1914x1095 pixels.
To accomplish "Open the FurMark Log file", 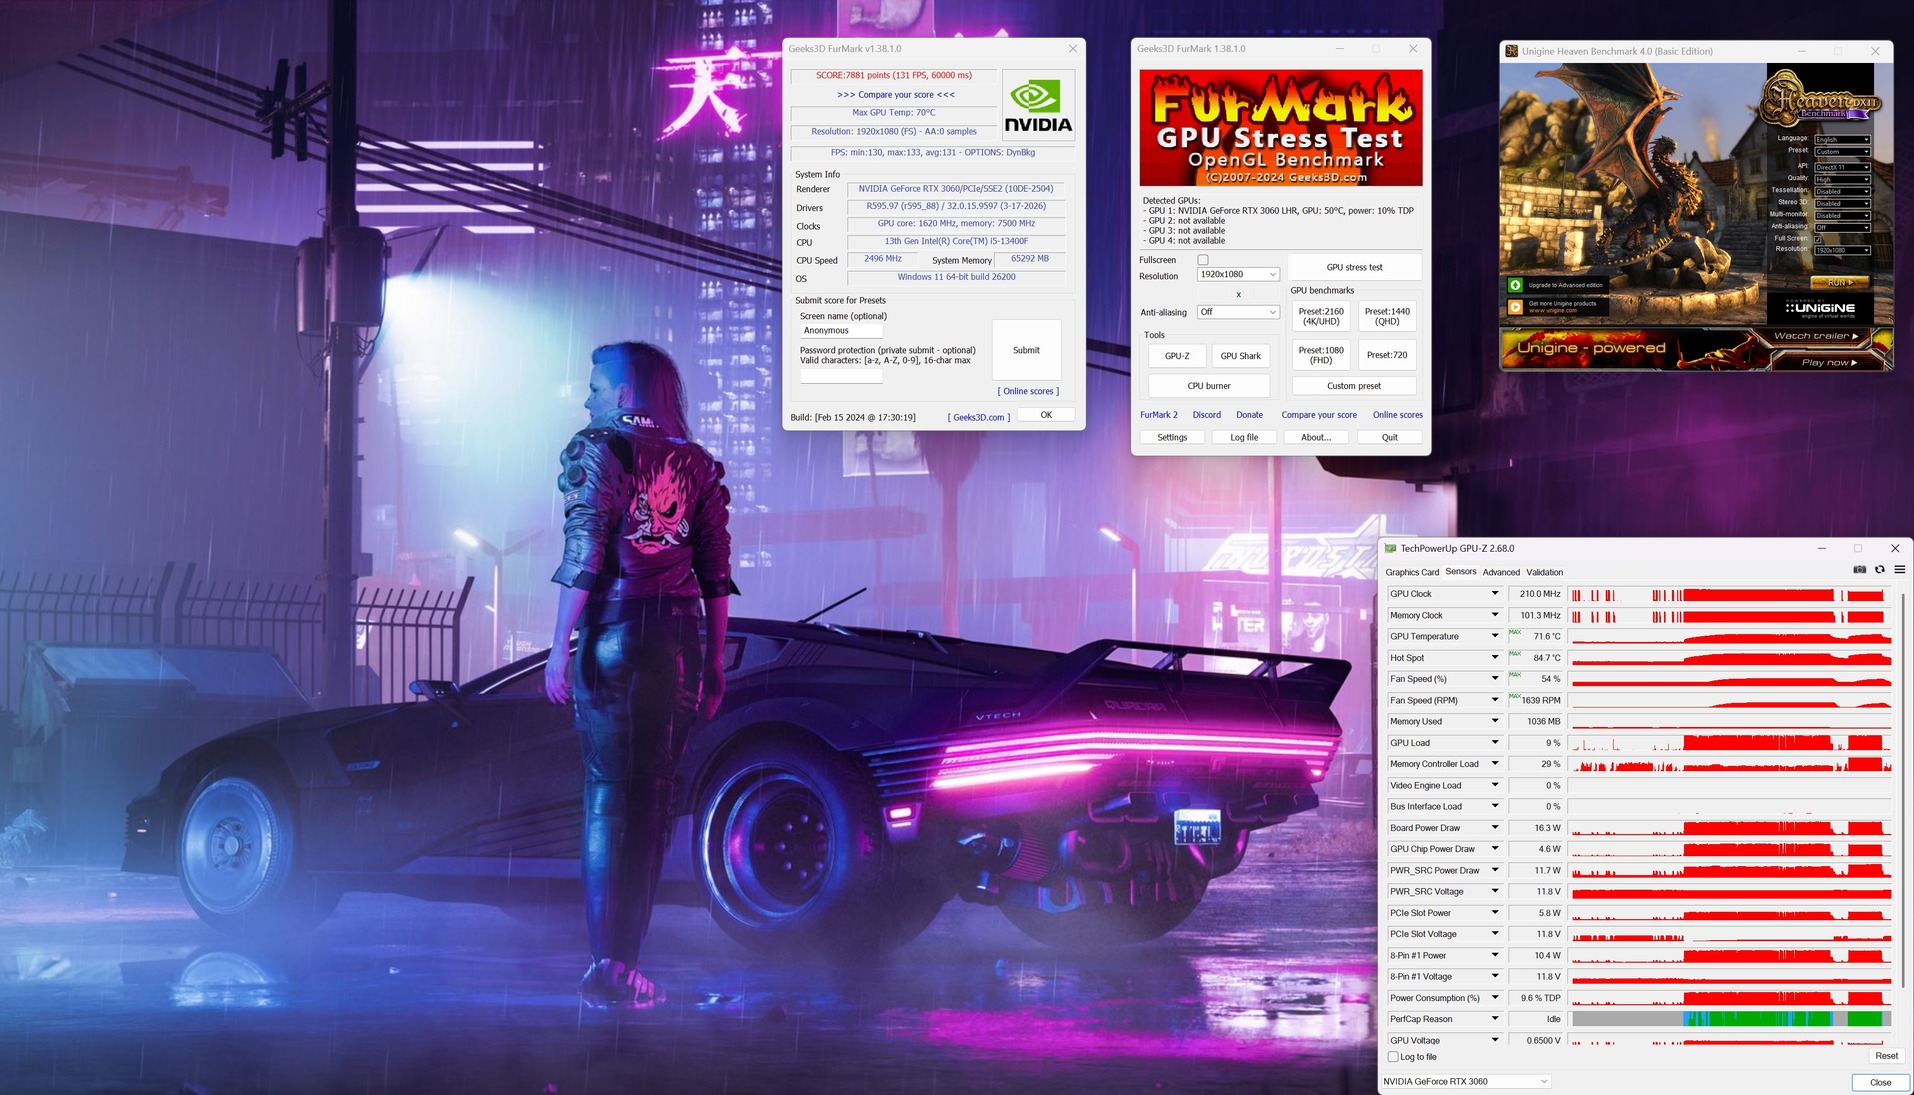I will [x=1244, y=437].
